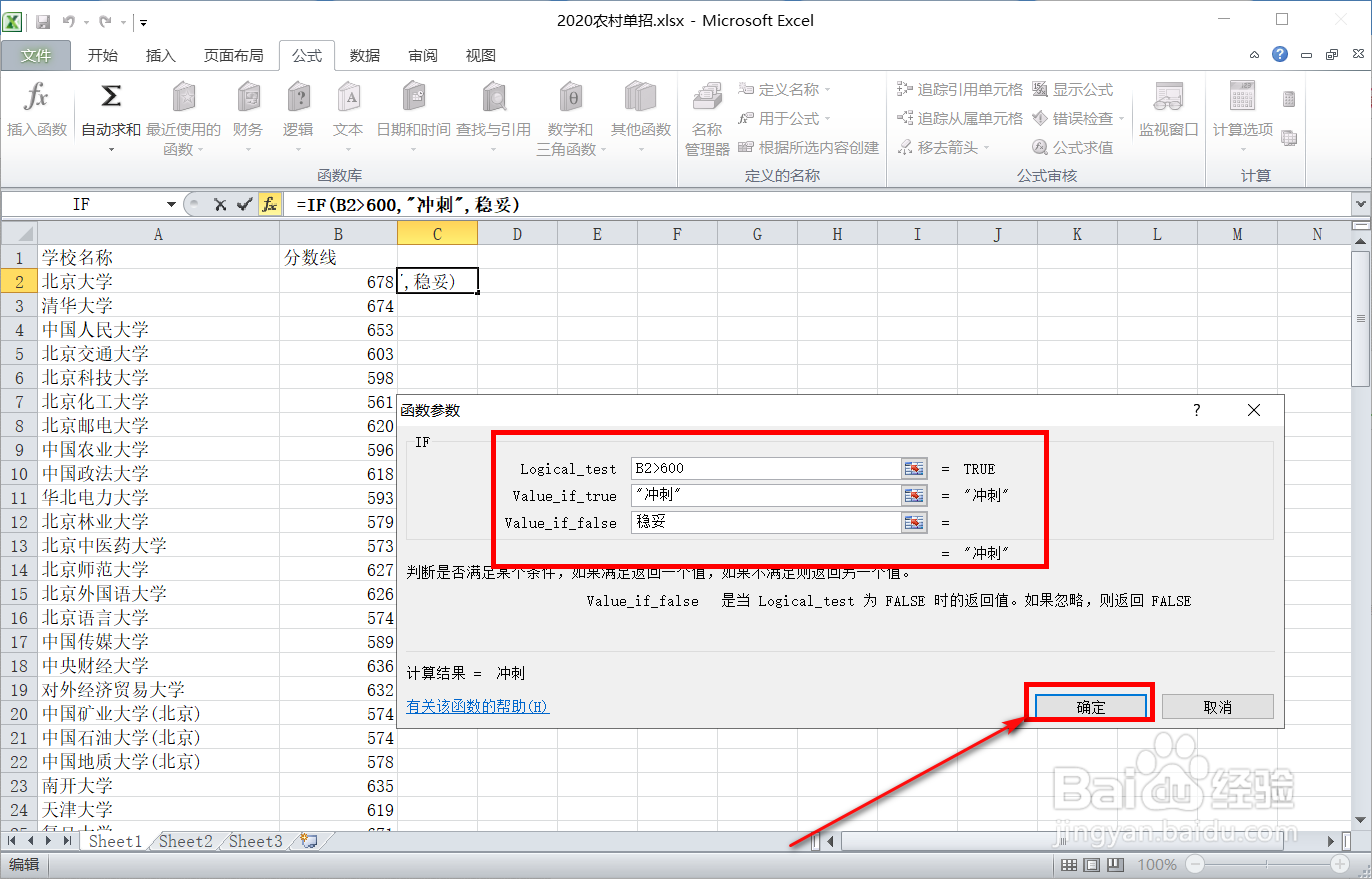Open the Name Box dropdown arrow
The image size is (1372, 879).
click(x=171, y=205)
